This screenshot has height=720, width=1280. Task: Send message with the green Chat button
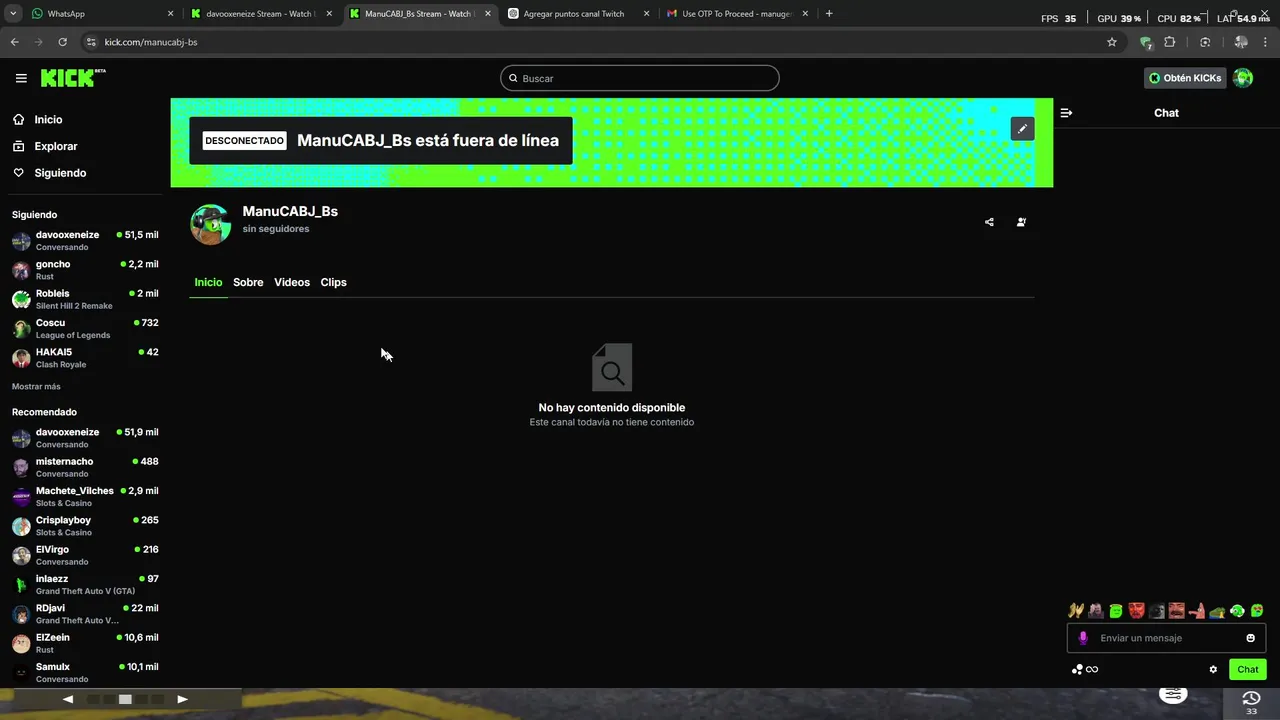tap(1247, 669)
